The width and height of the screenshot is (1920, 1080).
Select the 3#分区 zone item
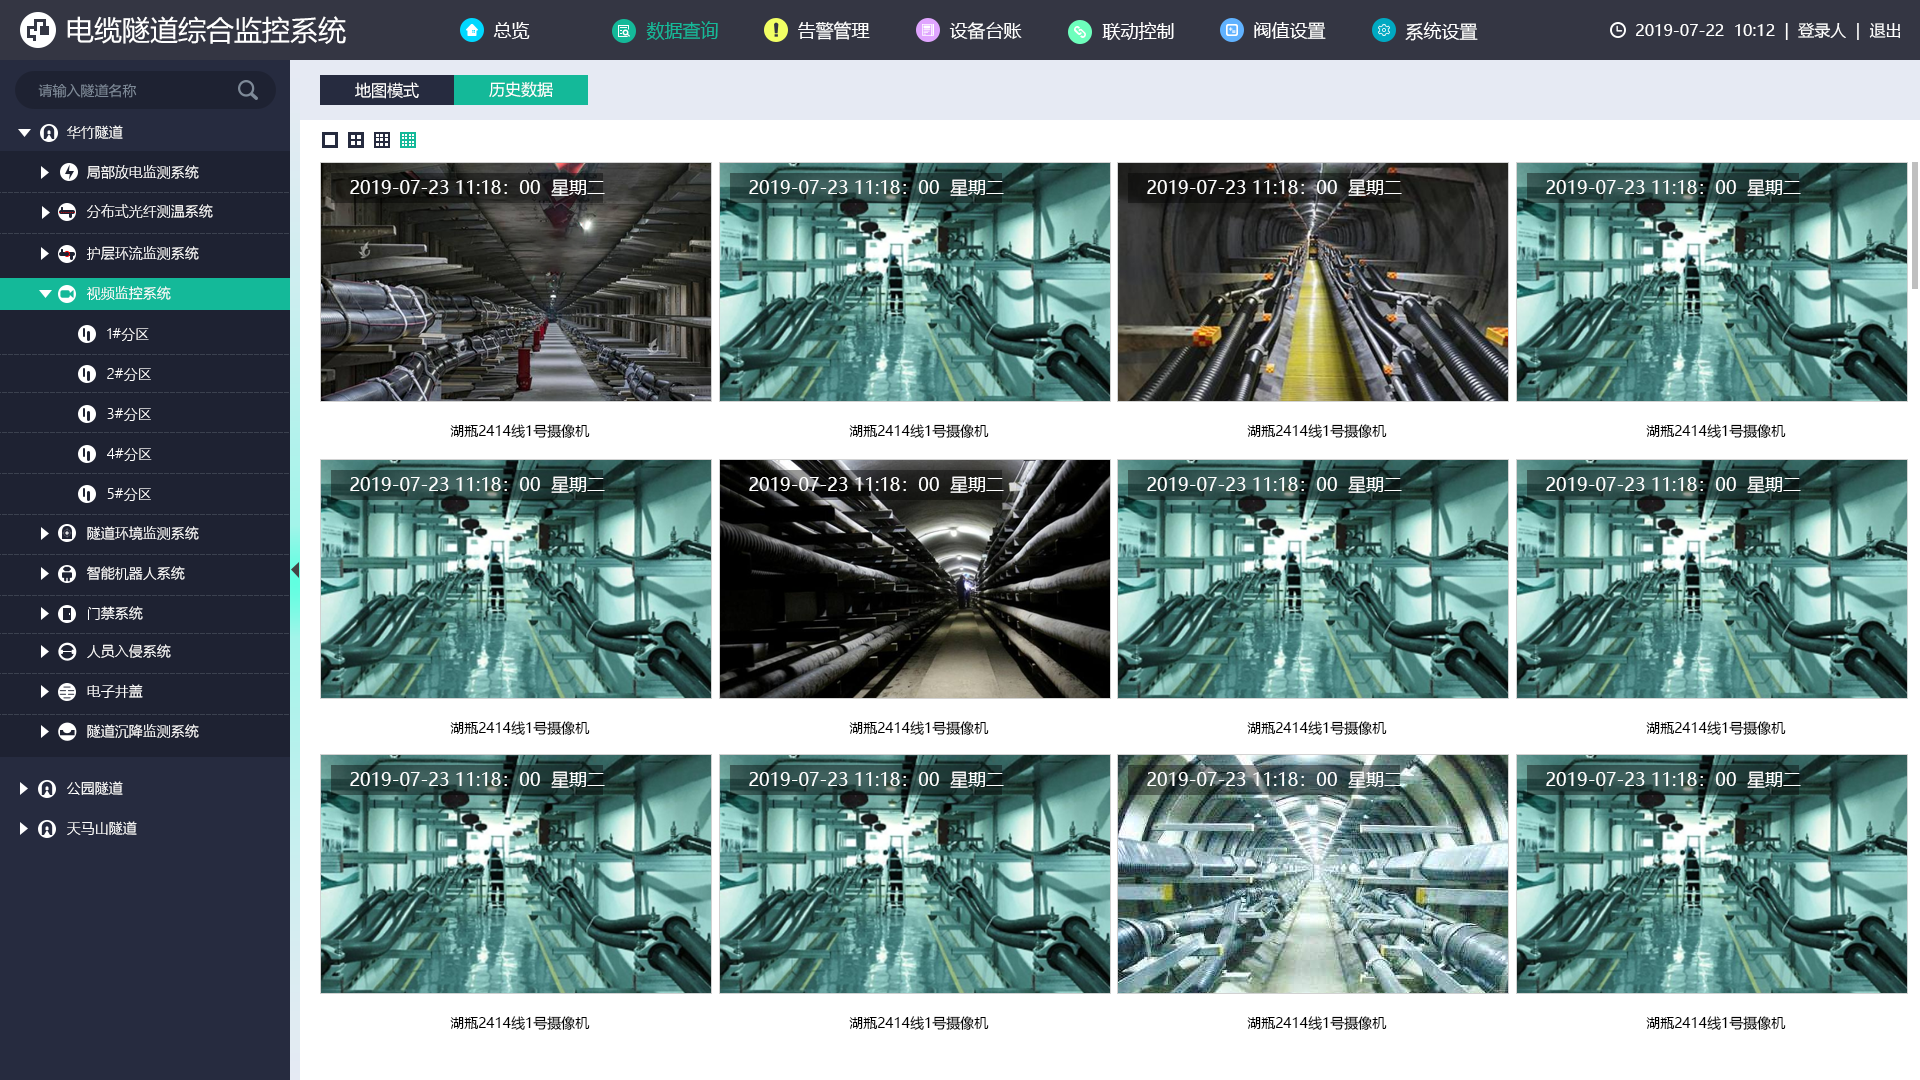pyautogui.click(x=128, y=414)
